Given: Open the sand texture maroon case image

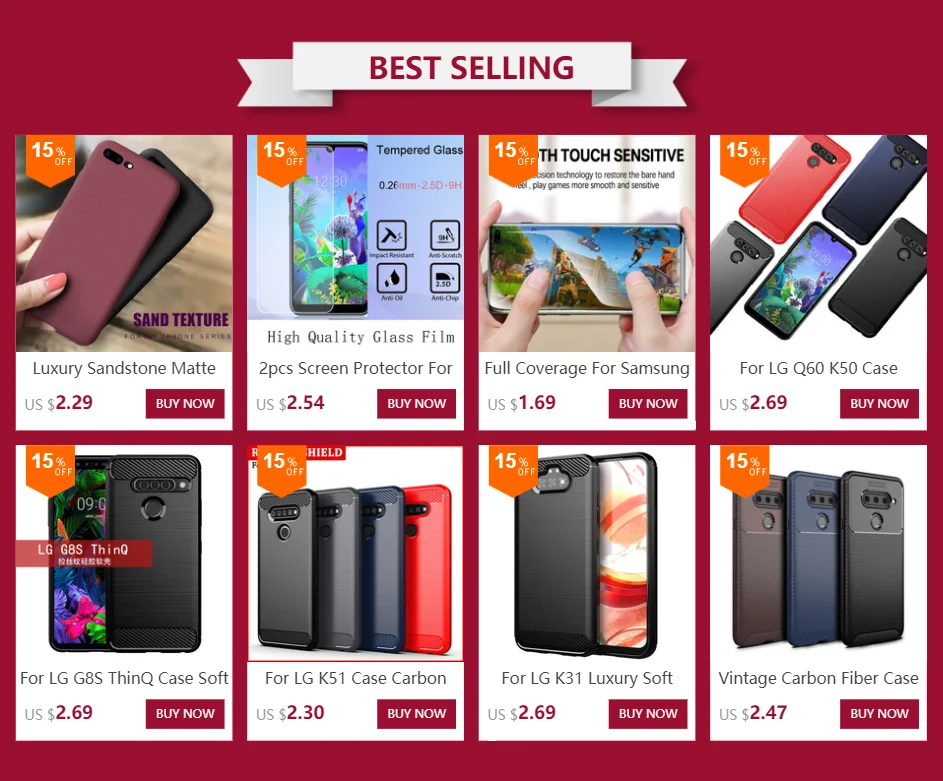Looking at the screenshot, I should [124, 243].
